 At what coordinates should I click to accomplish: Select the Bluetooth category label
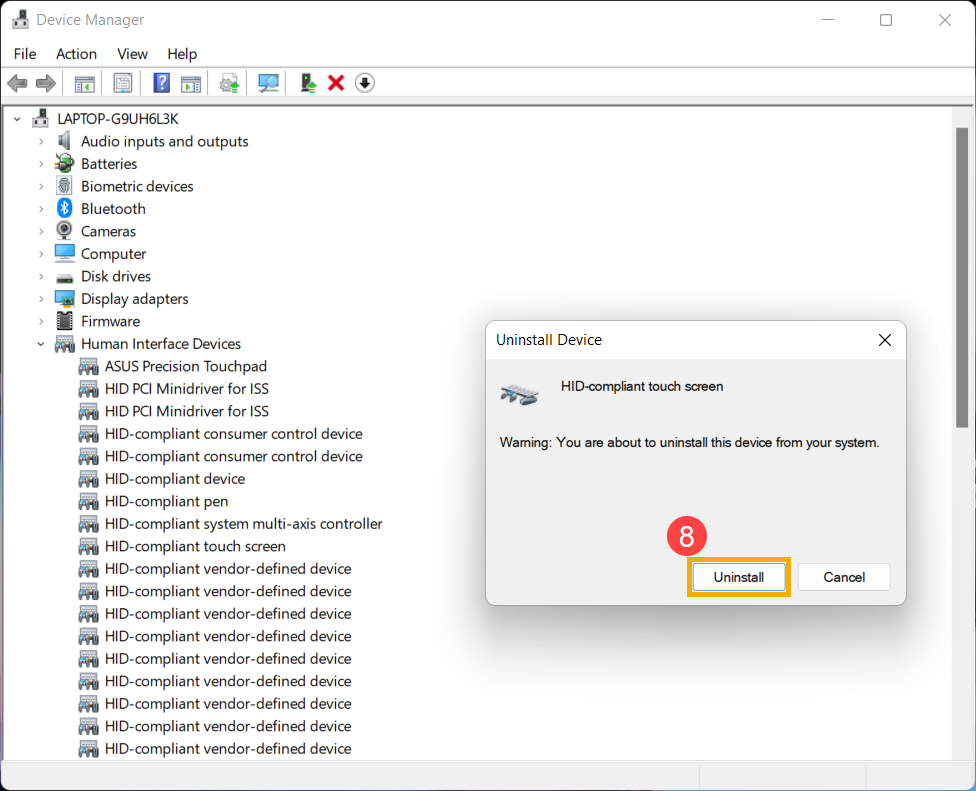(113, 209)
